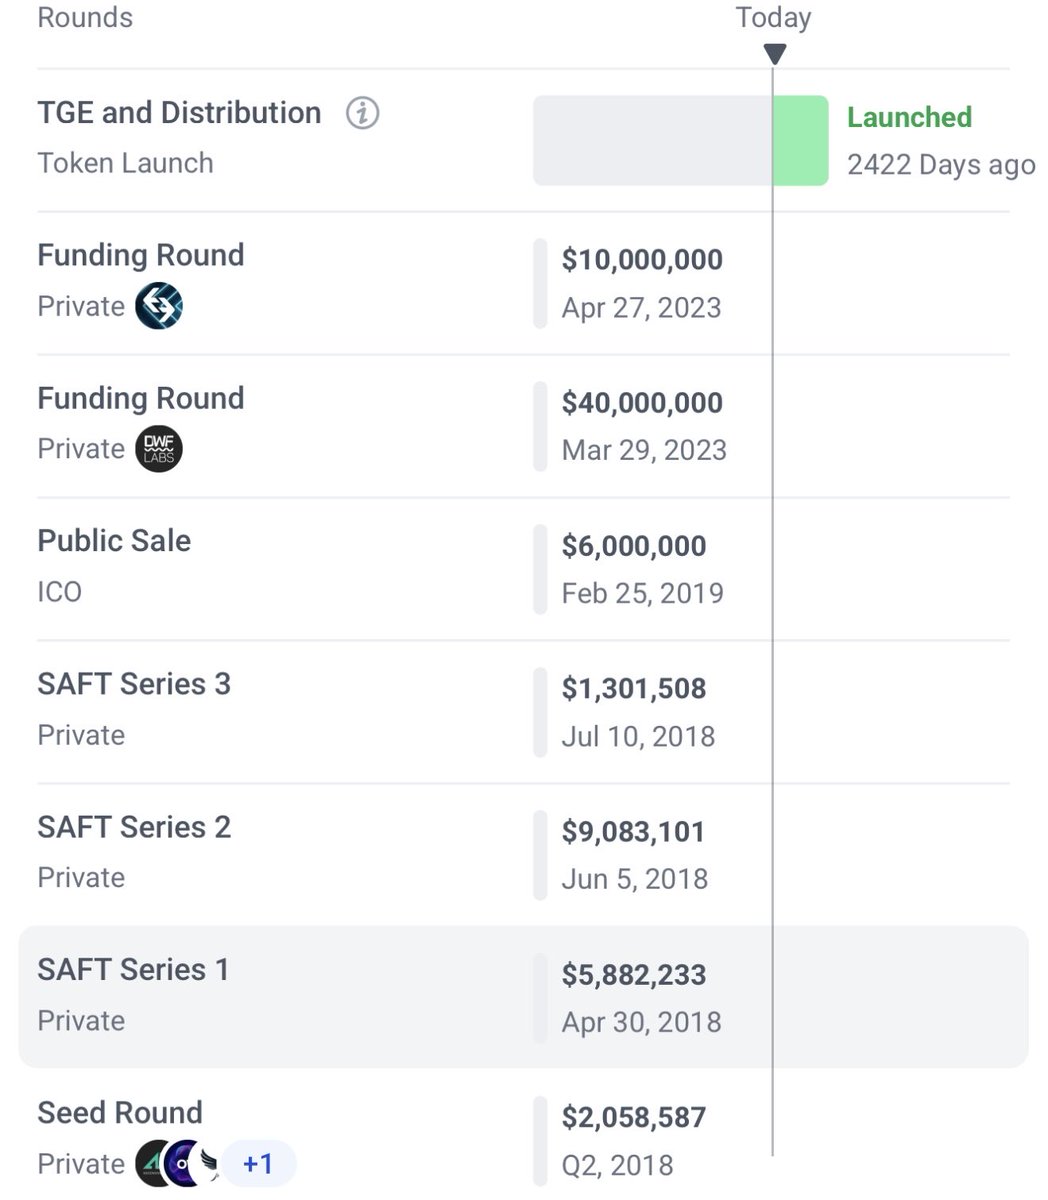Select the Public Sale ICO row

pyautogui.click(x=114, y=541)
